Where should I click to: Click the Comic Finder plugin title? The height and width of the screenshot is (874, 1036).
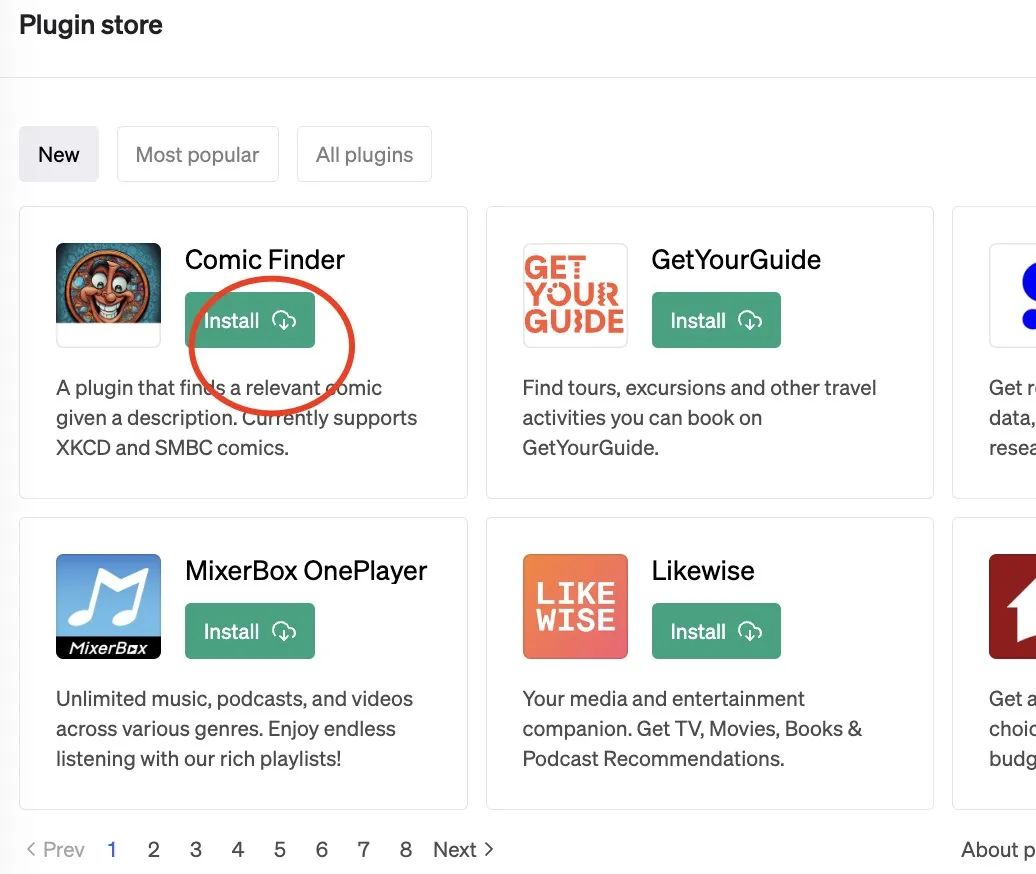265,260
